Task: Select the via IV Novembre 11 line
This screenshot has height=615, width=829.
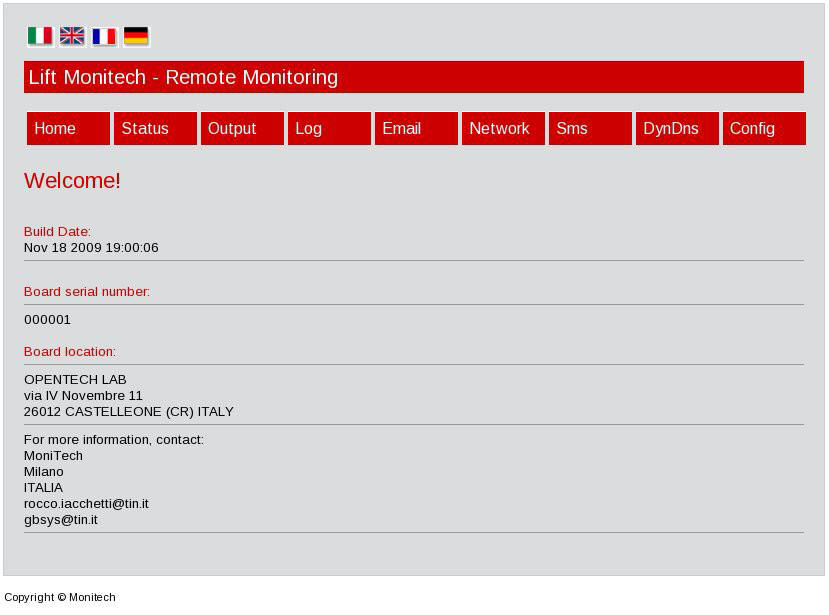Action: [83, 396]
